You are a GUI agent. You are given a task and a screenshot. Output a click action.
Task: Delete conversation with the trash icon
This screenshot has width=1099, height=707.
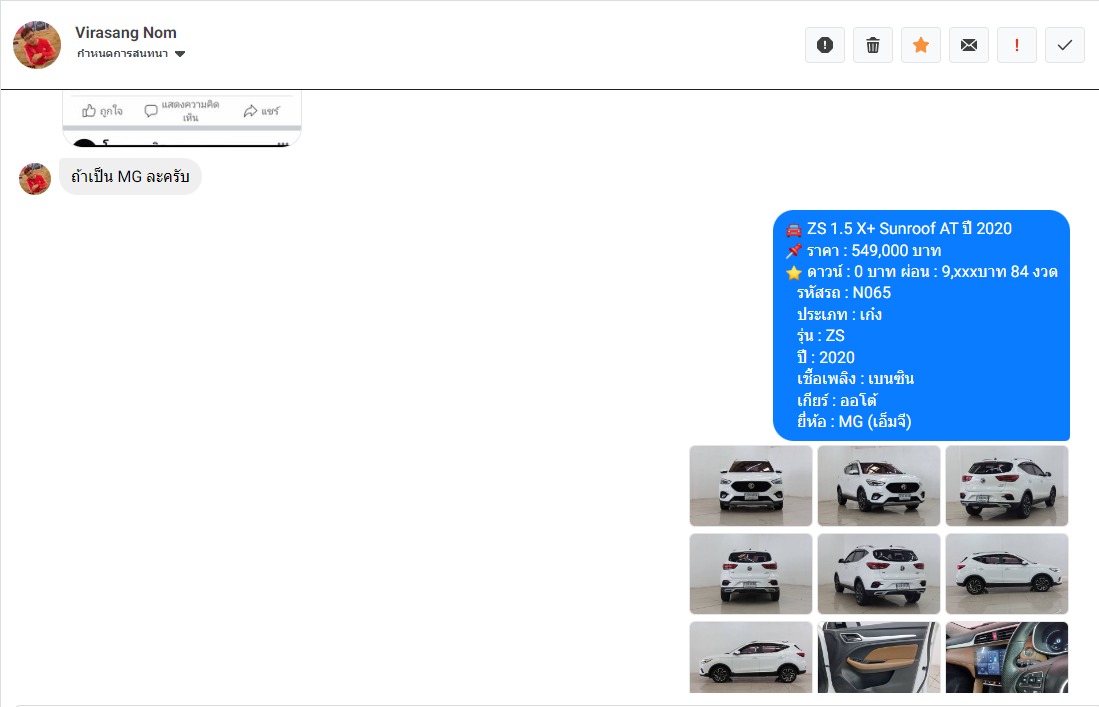click(873, 46)
